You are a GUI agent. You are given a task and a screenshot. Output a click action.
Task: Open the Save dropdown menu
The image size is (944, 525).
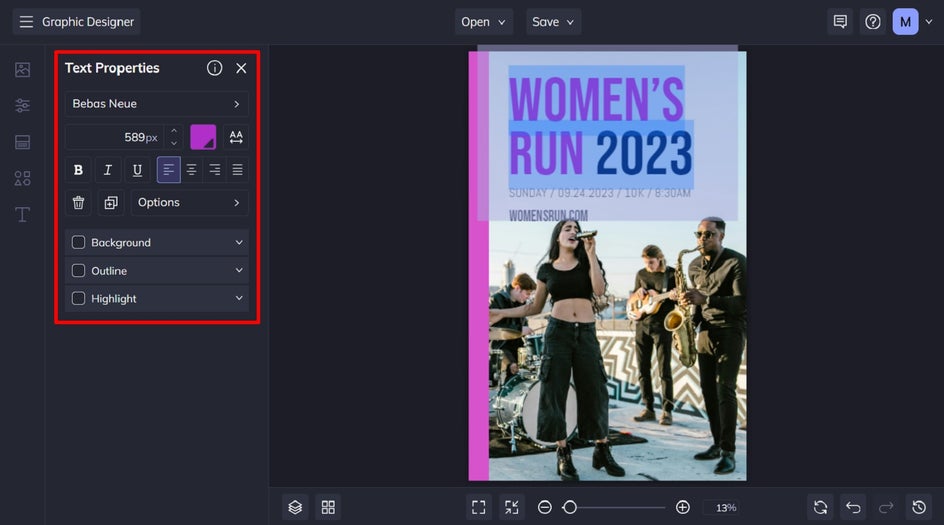tap(553, 22)
